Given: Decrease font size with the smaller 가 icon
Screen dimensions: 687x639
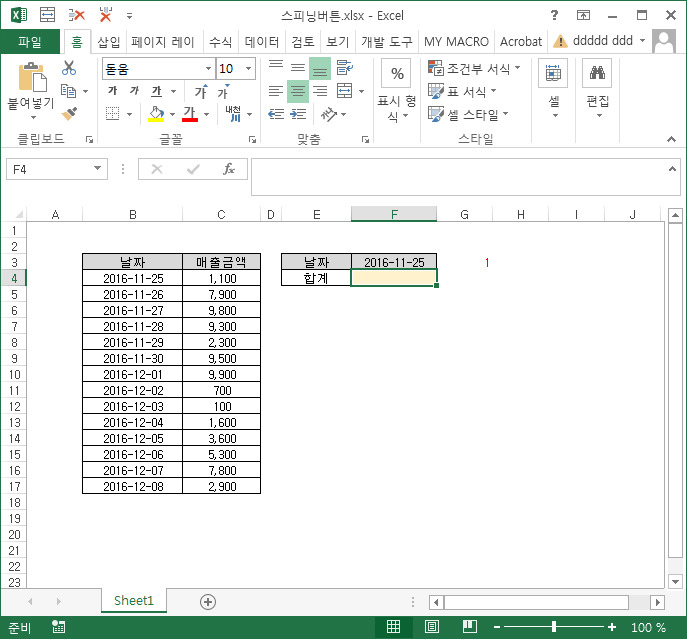Looking at the screenshot, I should tap(223, 91).
